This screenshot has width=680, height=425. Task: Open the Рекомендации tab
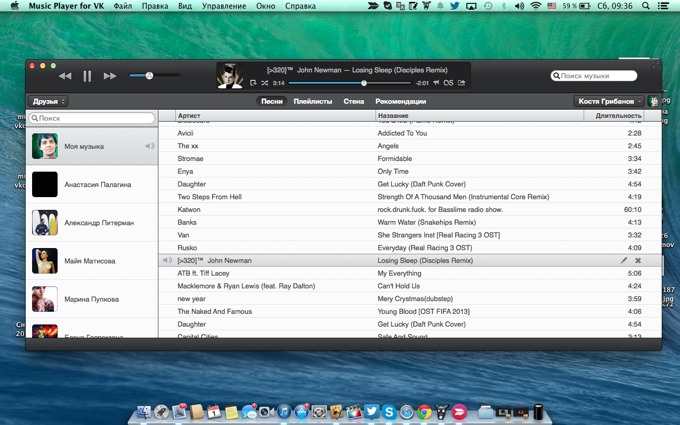[400, 102]
